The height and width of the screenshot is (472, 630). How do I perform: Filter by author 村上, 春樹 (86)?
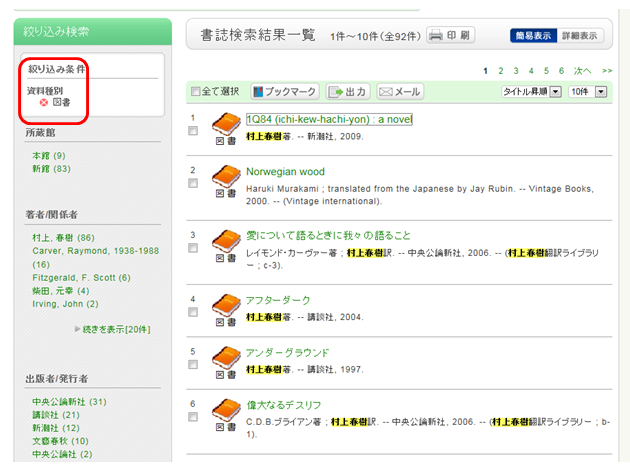tap(63, 238)
